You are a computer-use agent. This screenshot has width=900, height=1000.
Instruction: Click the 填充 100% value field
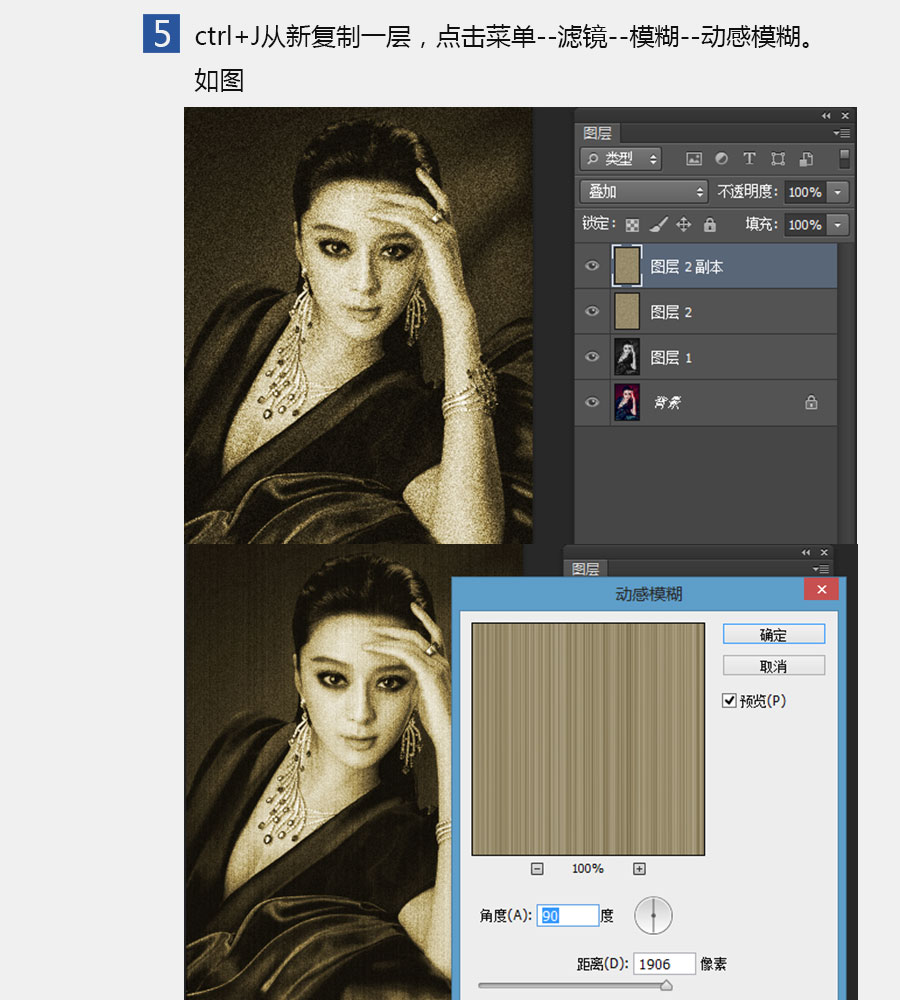(x=806, y=224)
